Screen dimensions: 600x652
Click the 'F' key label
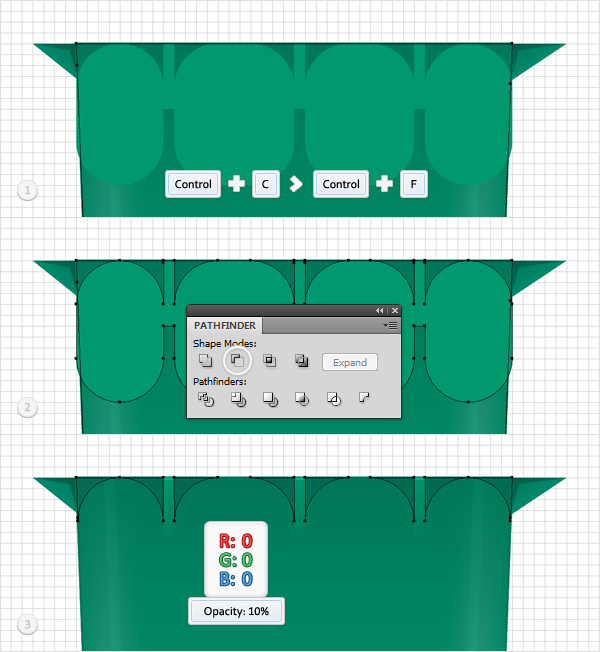pos(414,184)
